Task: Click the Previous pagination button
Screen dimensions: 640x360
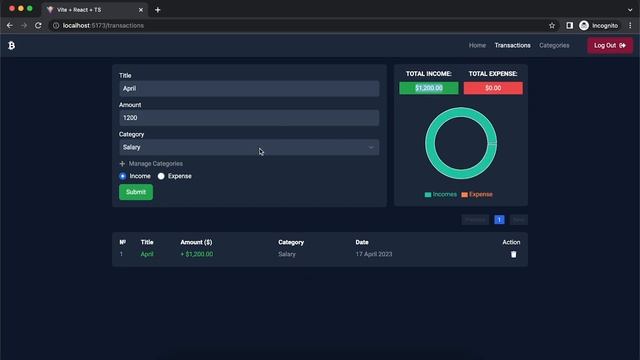Action: tap(475, 220)
